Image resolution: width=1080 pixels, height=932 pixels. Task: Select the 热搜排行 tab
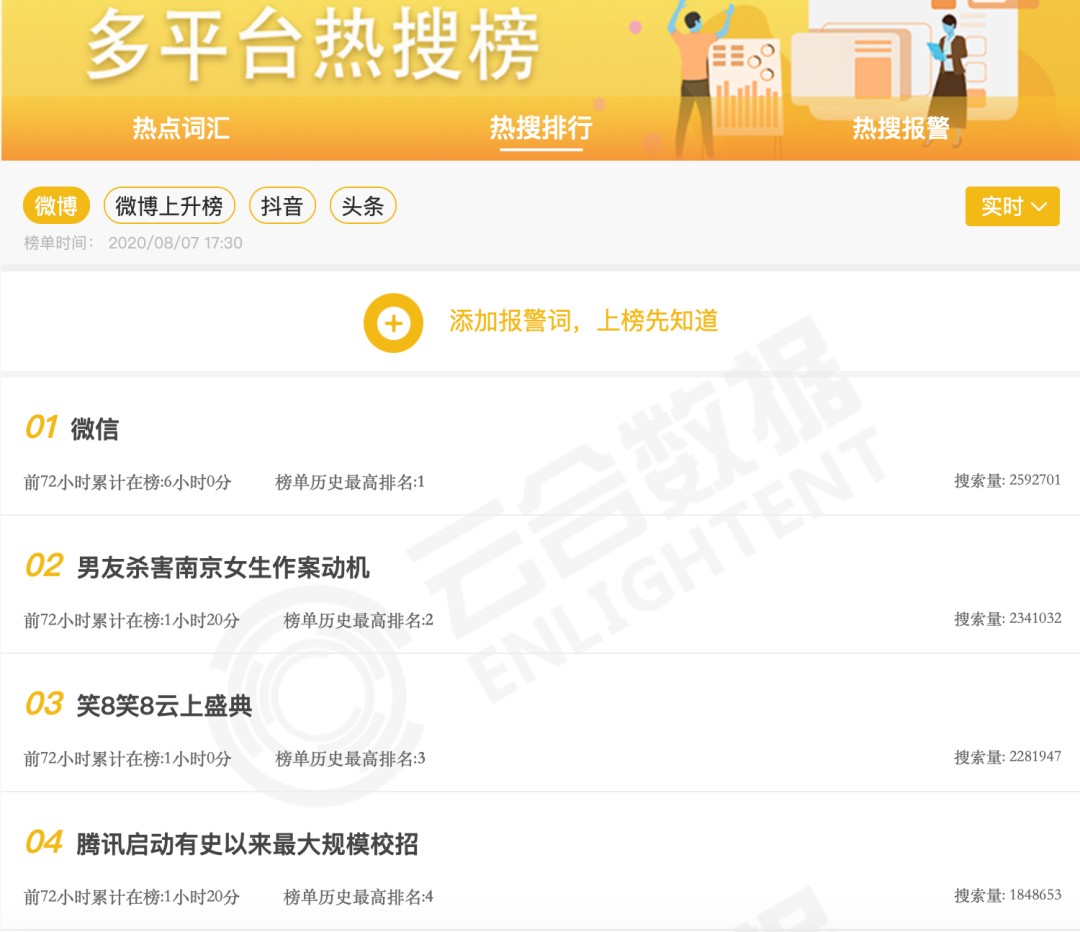(541, 128)
